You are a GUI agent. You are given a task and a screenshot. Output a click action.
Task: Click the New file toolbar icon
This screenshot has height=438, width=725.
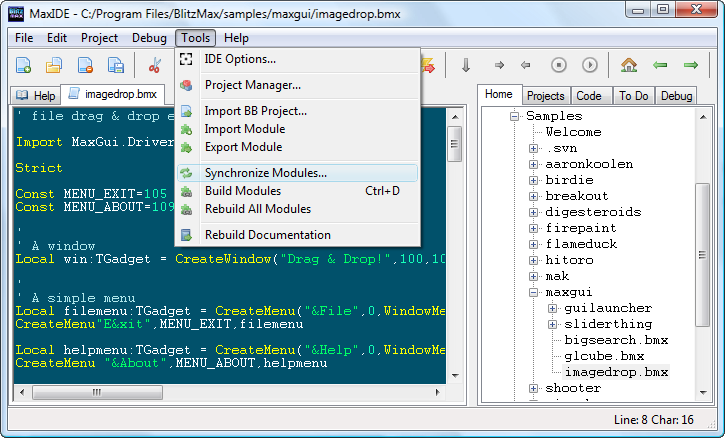23,65
